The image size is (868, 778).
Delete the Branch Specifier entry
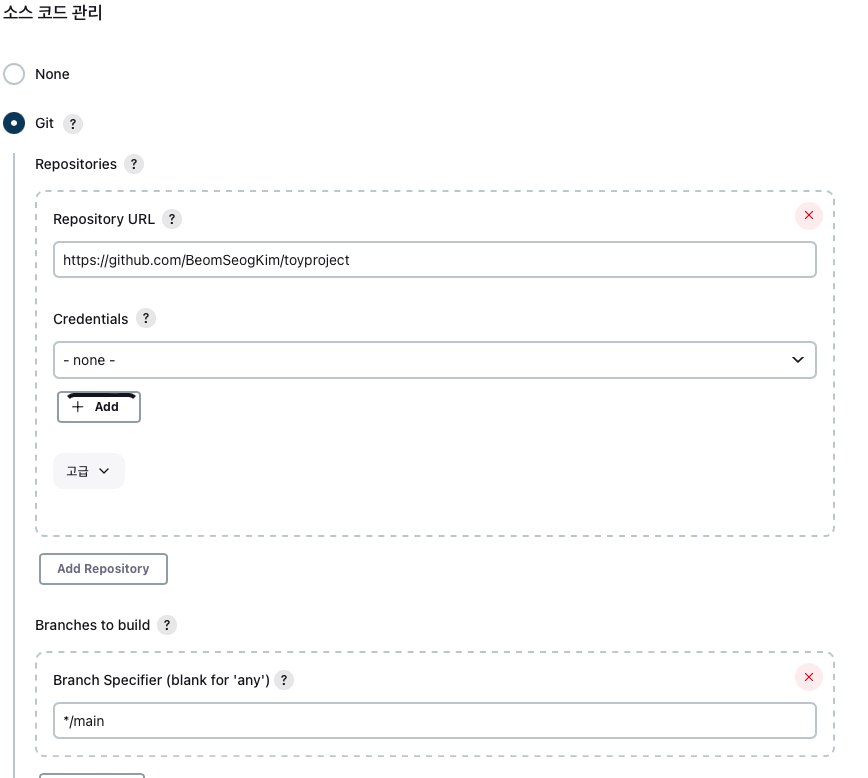click(x=809, y=677)
